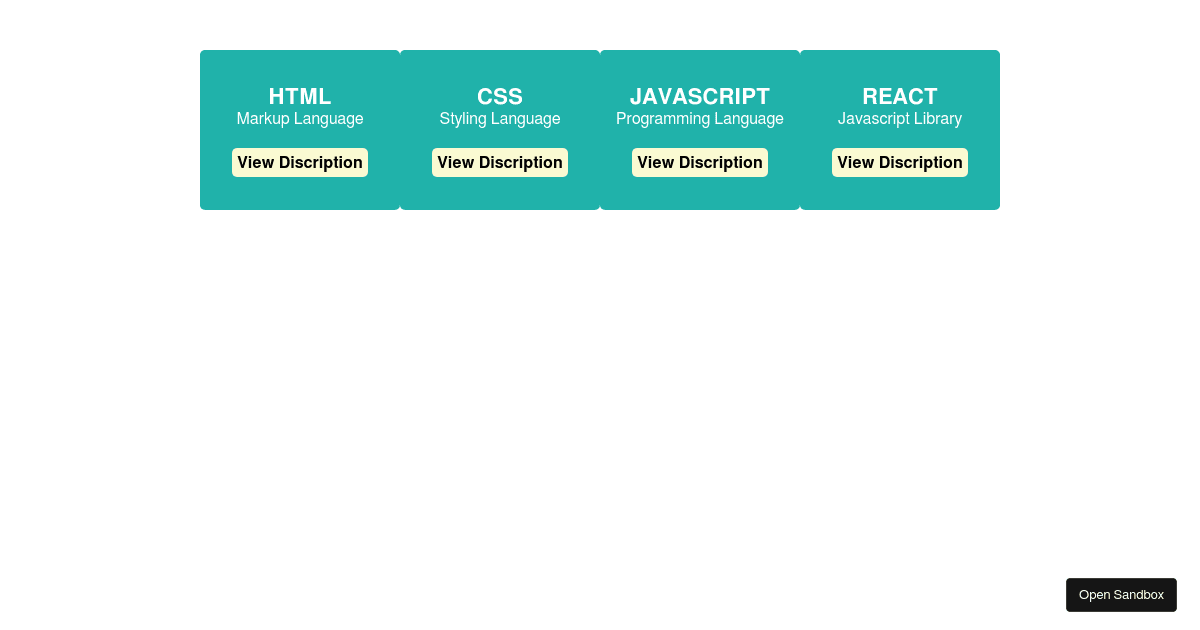Click the Markup Language subtitle

[x=300, y=119]
